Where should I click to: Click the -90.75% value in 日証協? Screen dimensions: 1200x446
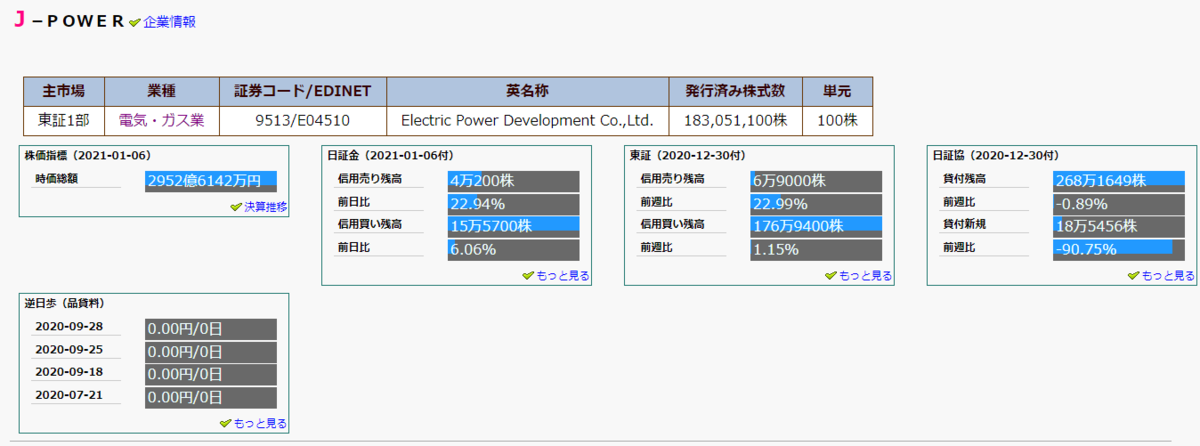[1119, 250]
